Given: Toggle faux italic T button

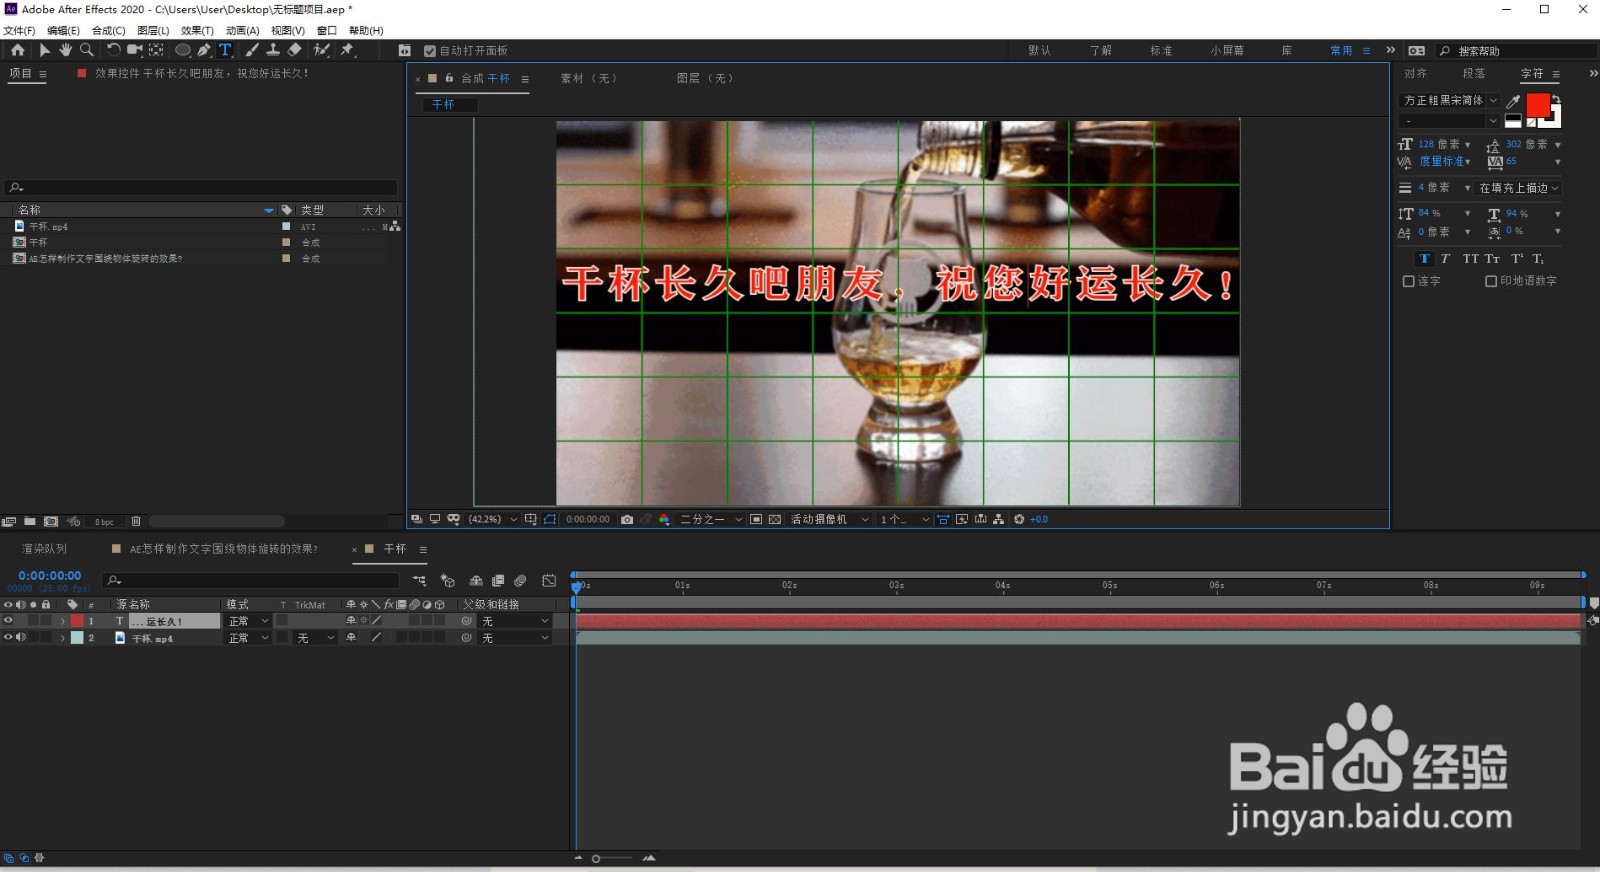Looking at the screenshot, I should pyautogui.click(x=1445, y=258).
